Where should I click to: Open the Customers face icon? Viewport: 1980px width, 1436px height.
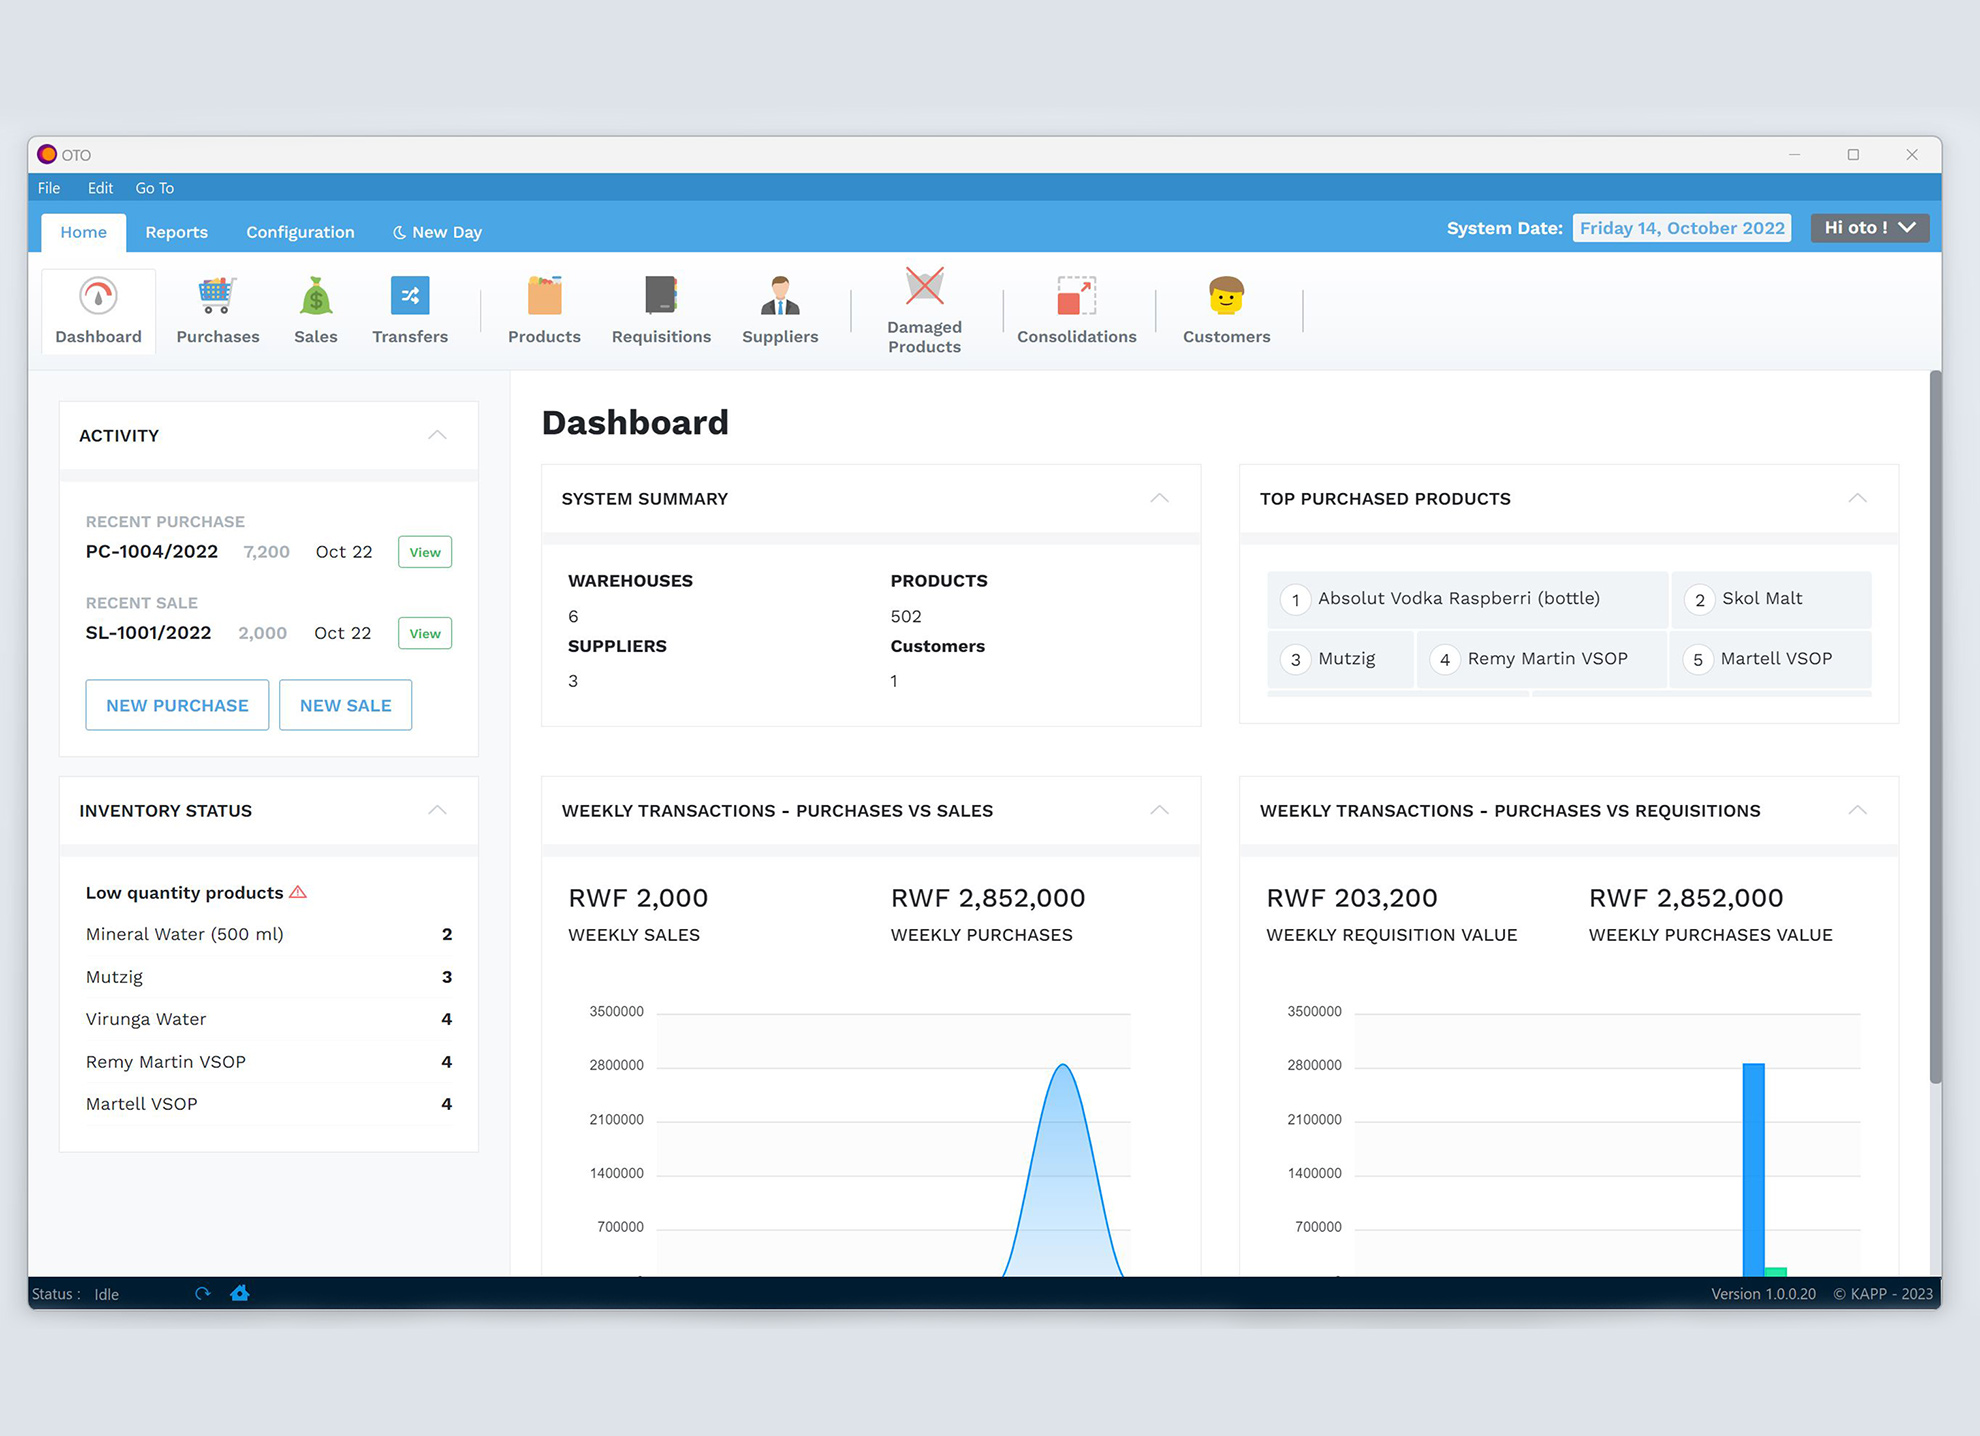pos(1226,297)
